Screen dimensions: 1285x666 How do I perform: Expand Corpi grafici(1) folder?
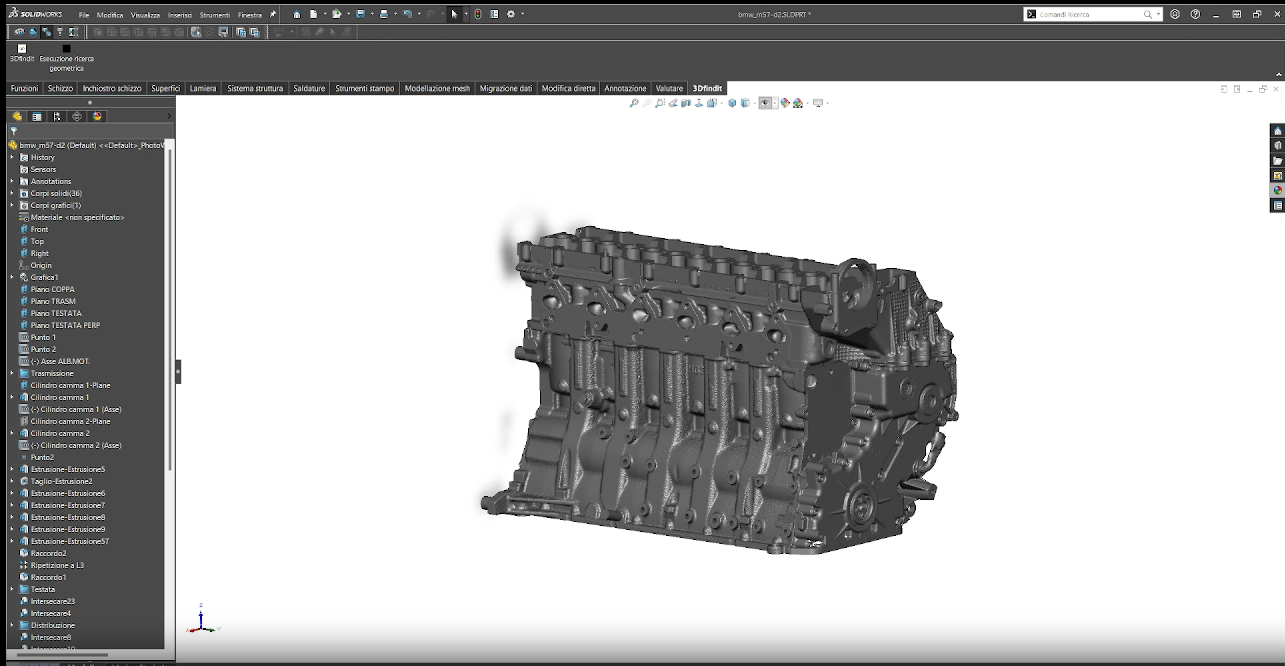click(13, 205)
